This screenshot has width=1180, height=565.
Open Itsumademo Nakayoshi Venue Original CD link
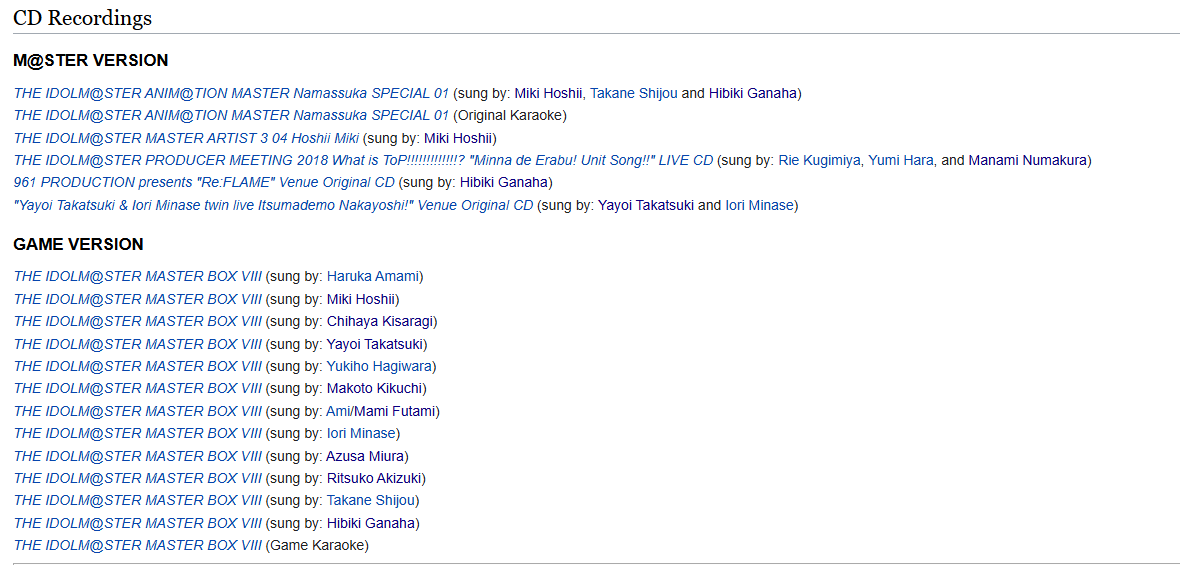(x=274, y=205)
